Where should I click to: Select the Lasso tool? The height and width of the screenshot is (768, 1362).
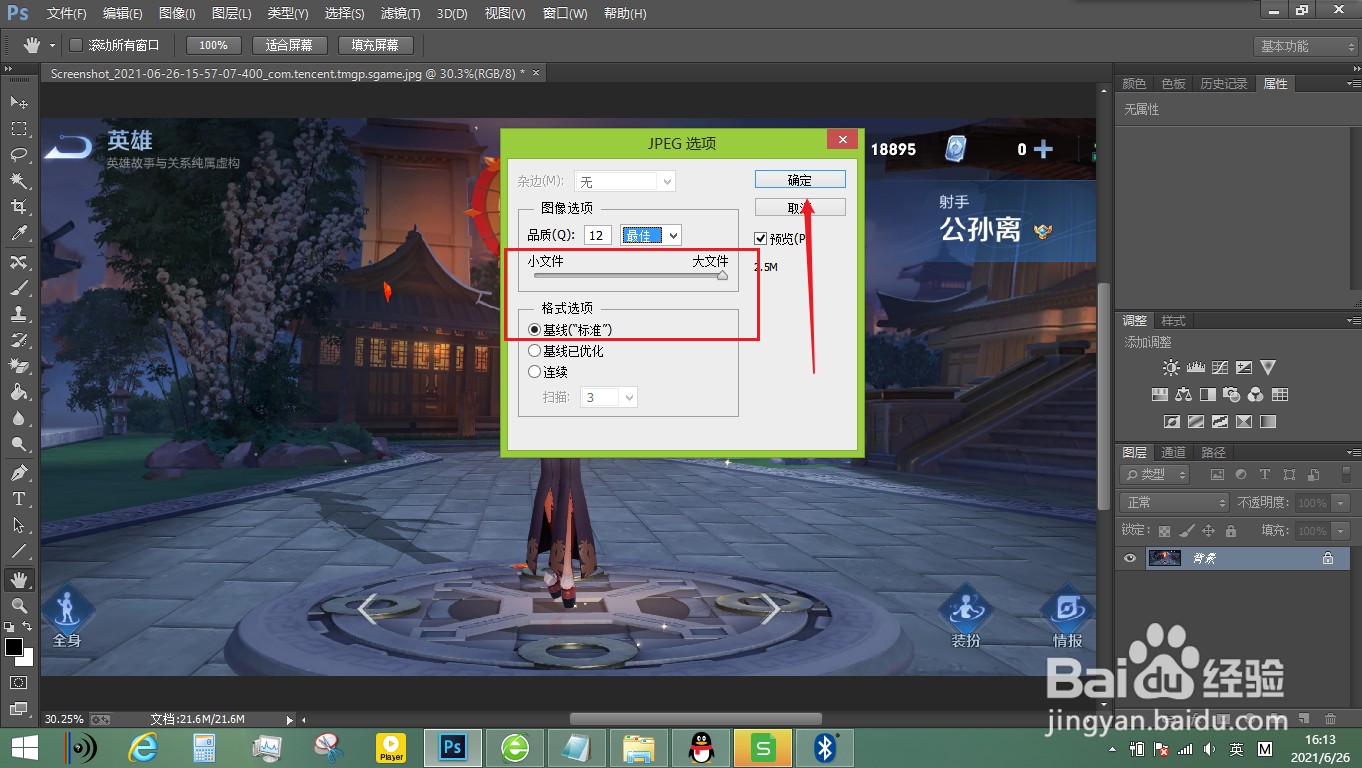click(x=19, y=154)
